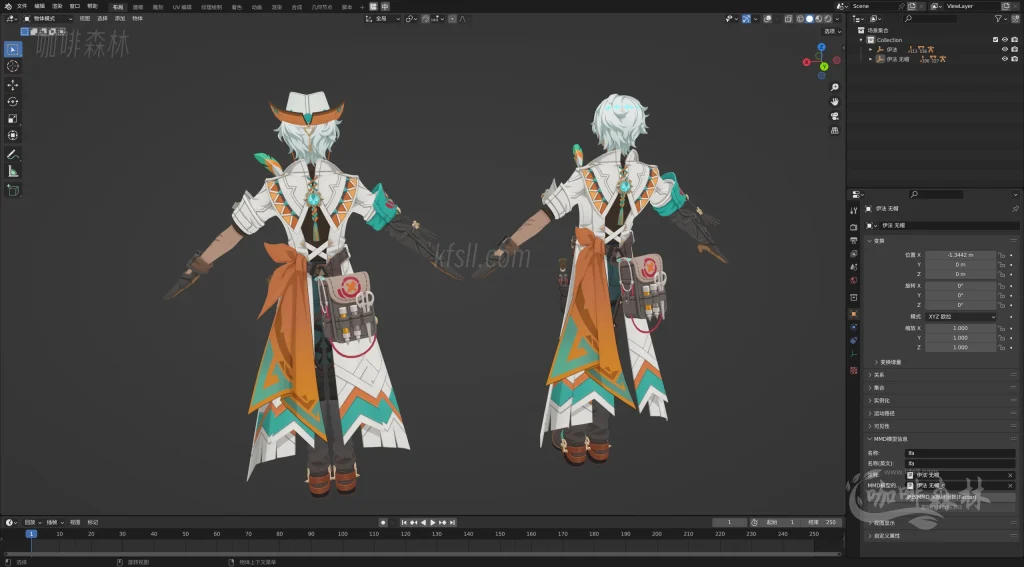The height and width of the screenshot is (567, 1024).
Task: Jump to the timeline end frame
Action: [x=452, y=523]
